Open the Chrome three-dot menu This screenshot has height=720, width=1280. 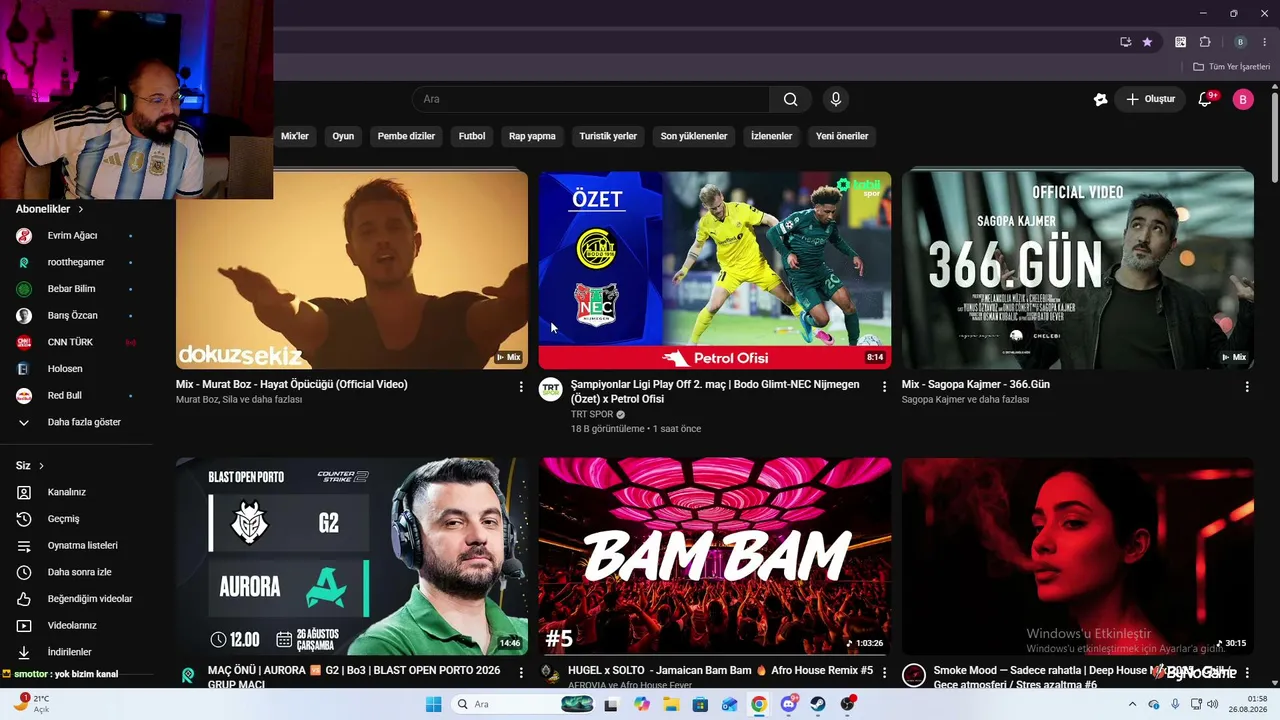click(x=1265, y=42)
